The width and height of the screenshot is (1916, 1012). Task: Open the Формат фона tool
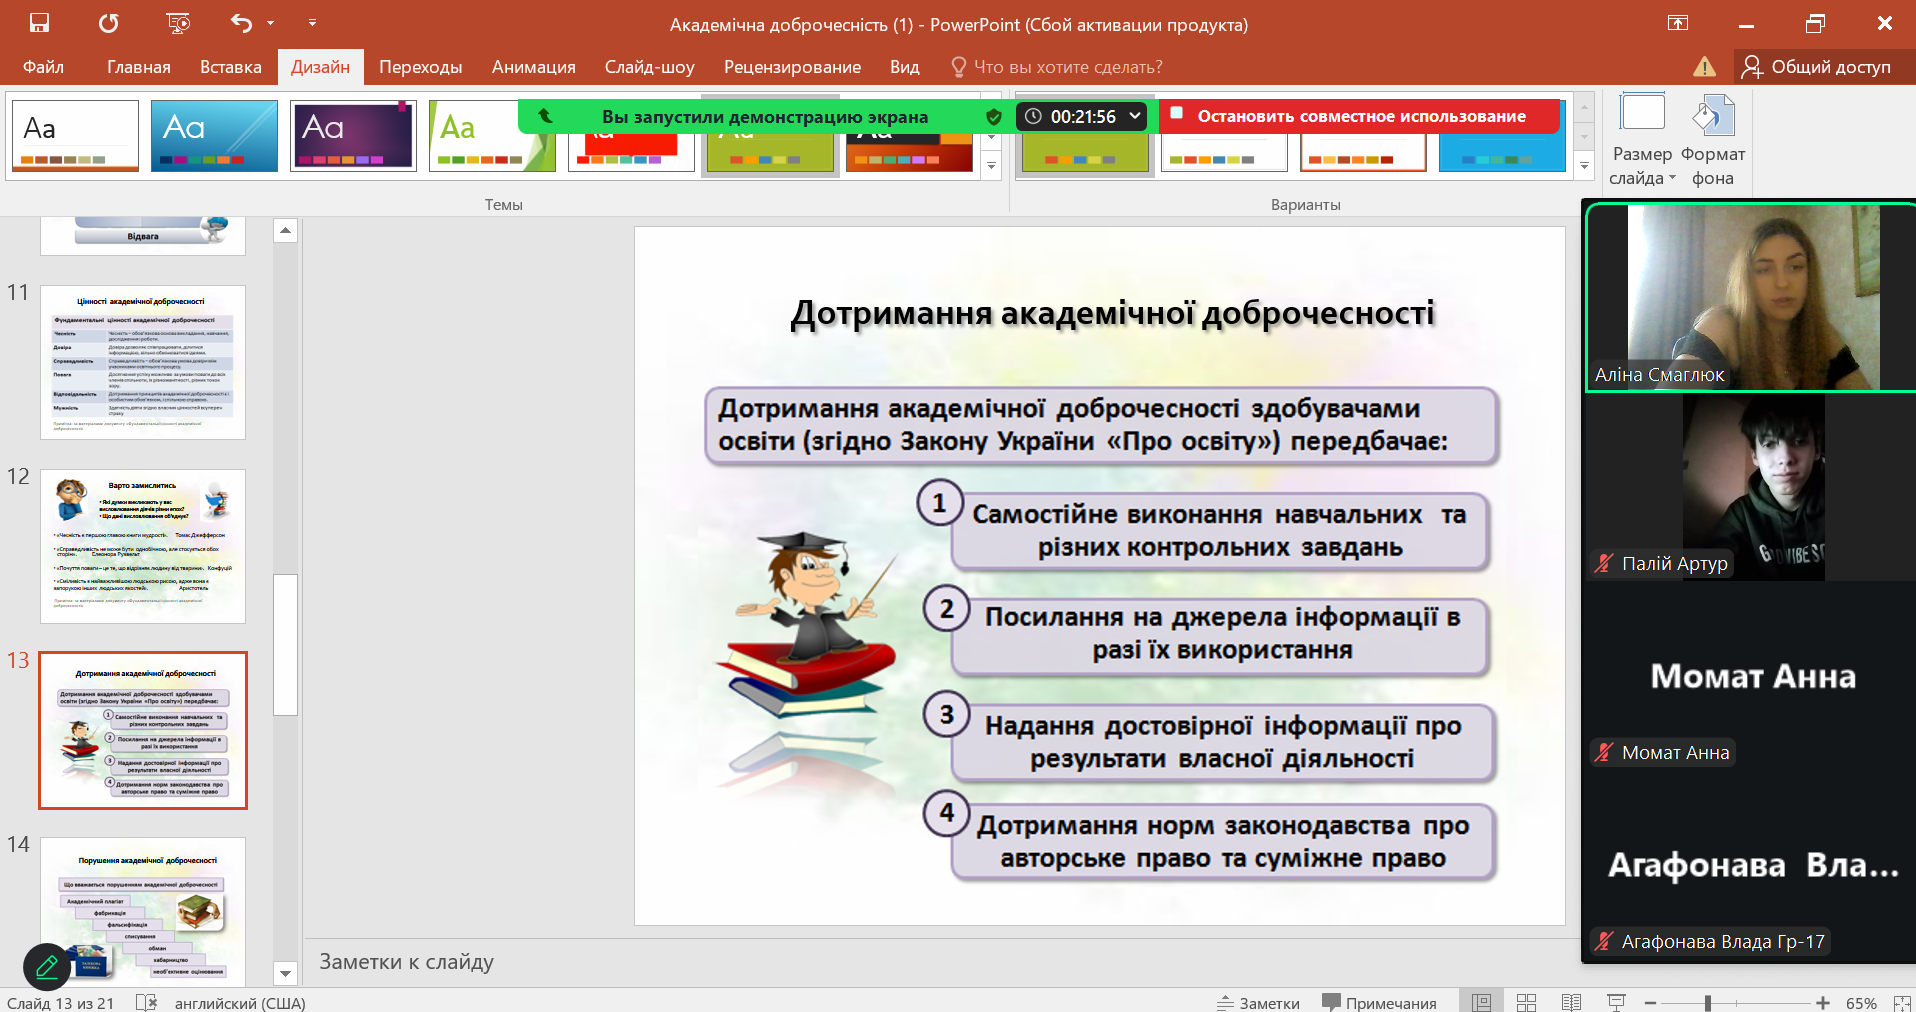(x=1712, y=140)
